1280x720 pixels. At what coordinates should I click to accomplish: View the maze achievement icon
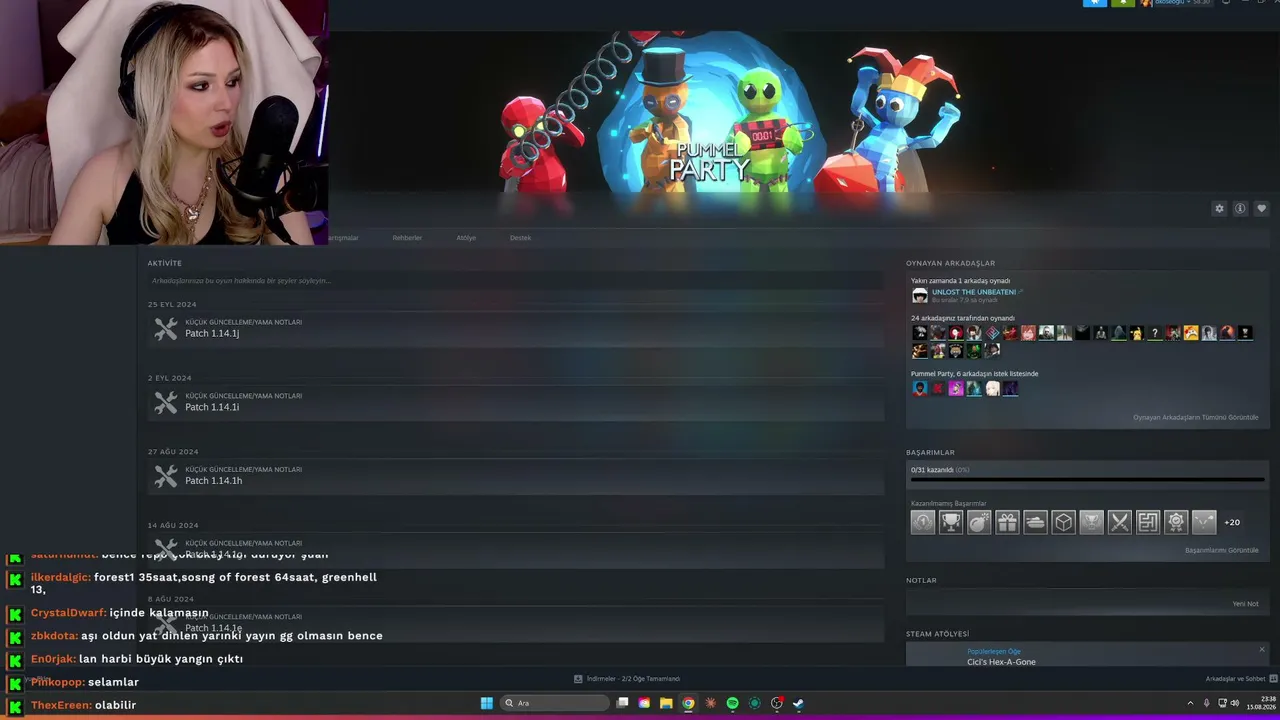[1147, 522]
